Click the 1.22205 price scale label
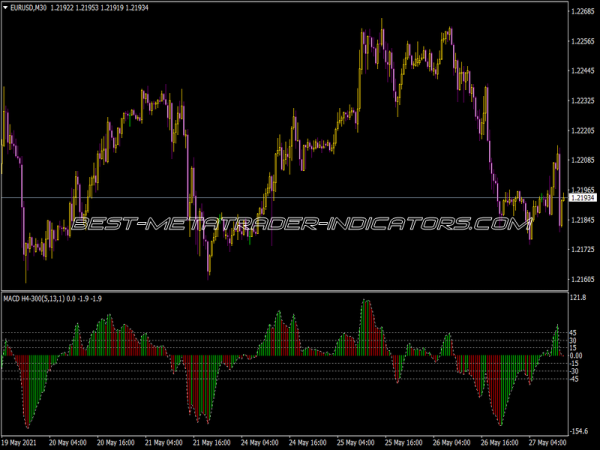This screenshot has width=600, height=450. (580, 131)
